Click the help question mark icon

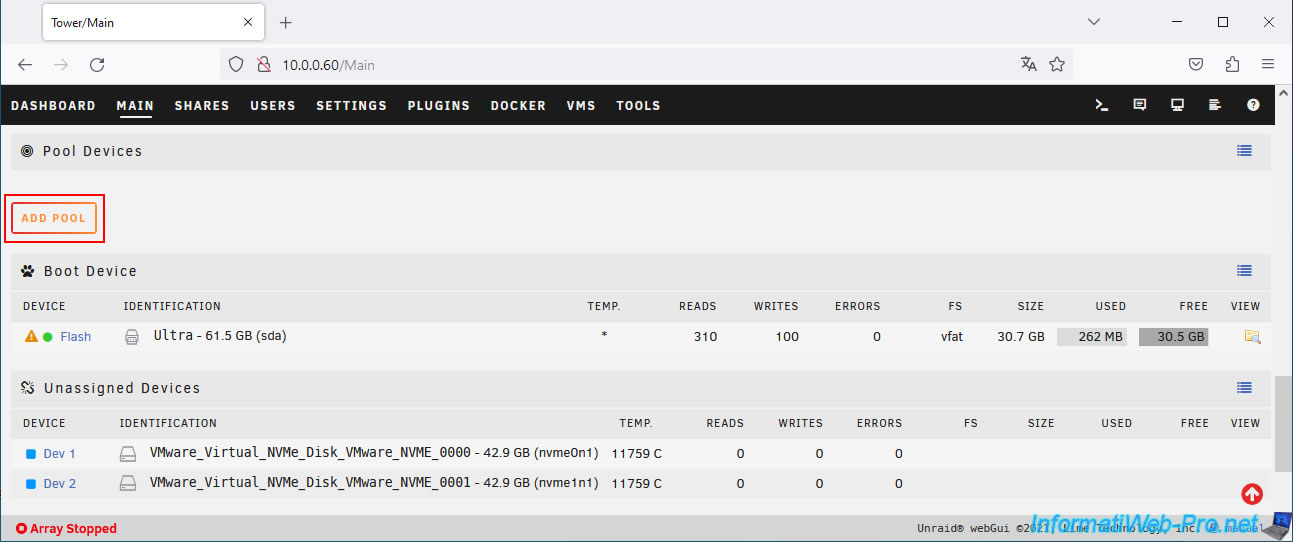[x=1253, y=105]
